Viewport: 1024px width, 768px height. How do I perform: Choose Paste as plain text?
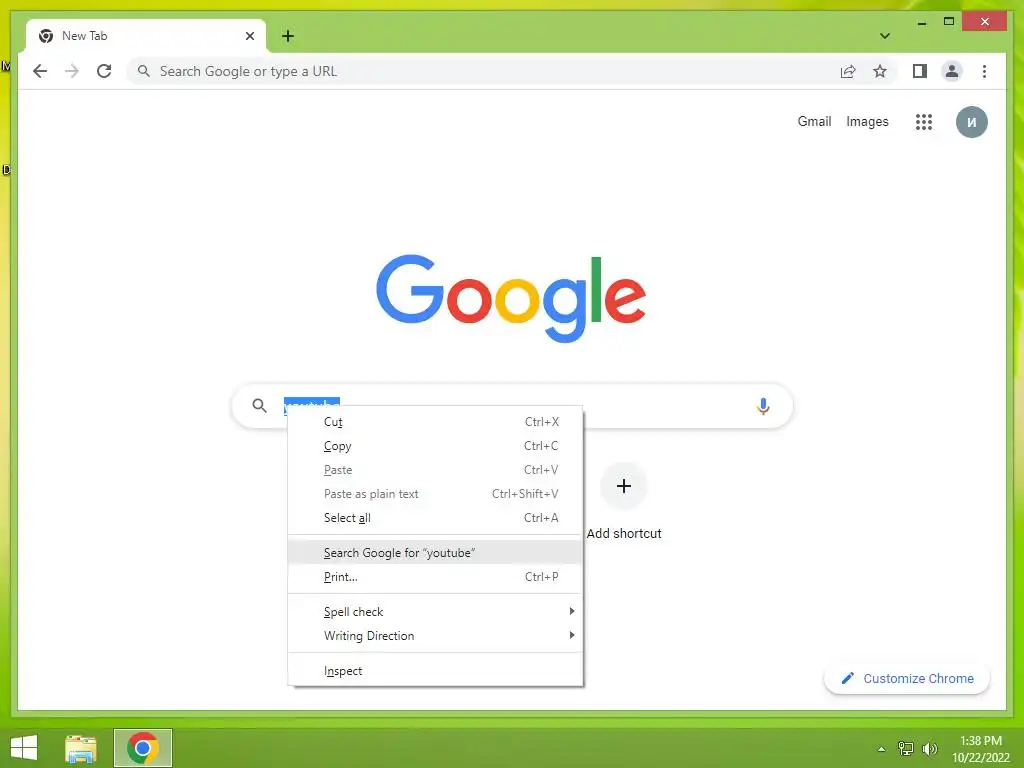[435, 494]
